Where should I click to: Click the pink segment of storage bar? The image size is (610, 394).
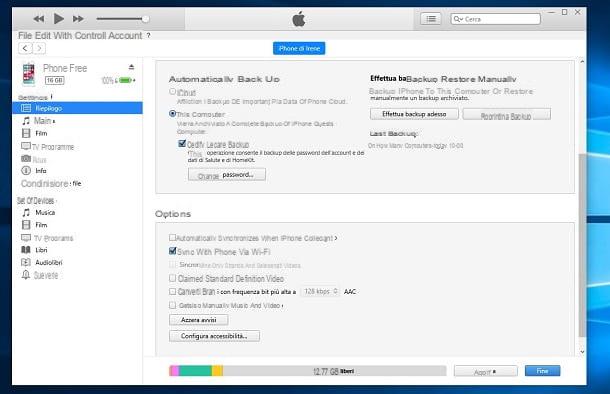(174, 371)
